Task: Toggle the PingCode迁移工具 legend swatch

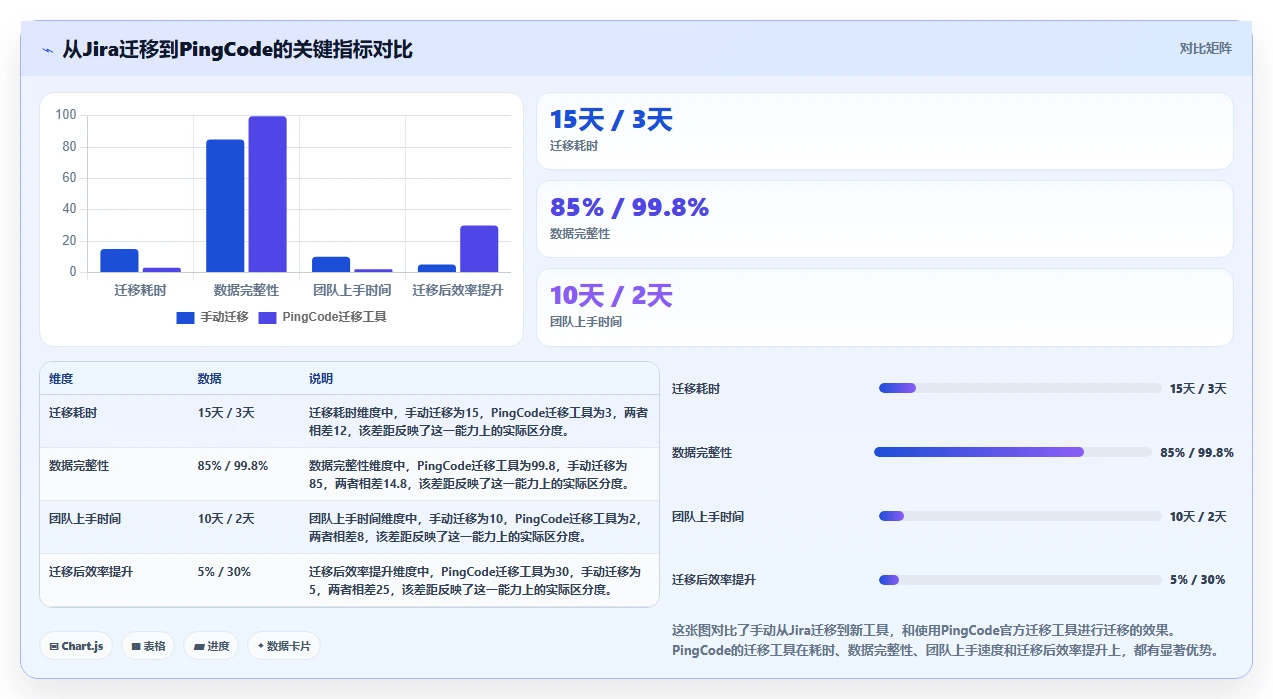Action: (267, 317)
